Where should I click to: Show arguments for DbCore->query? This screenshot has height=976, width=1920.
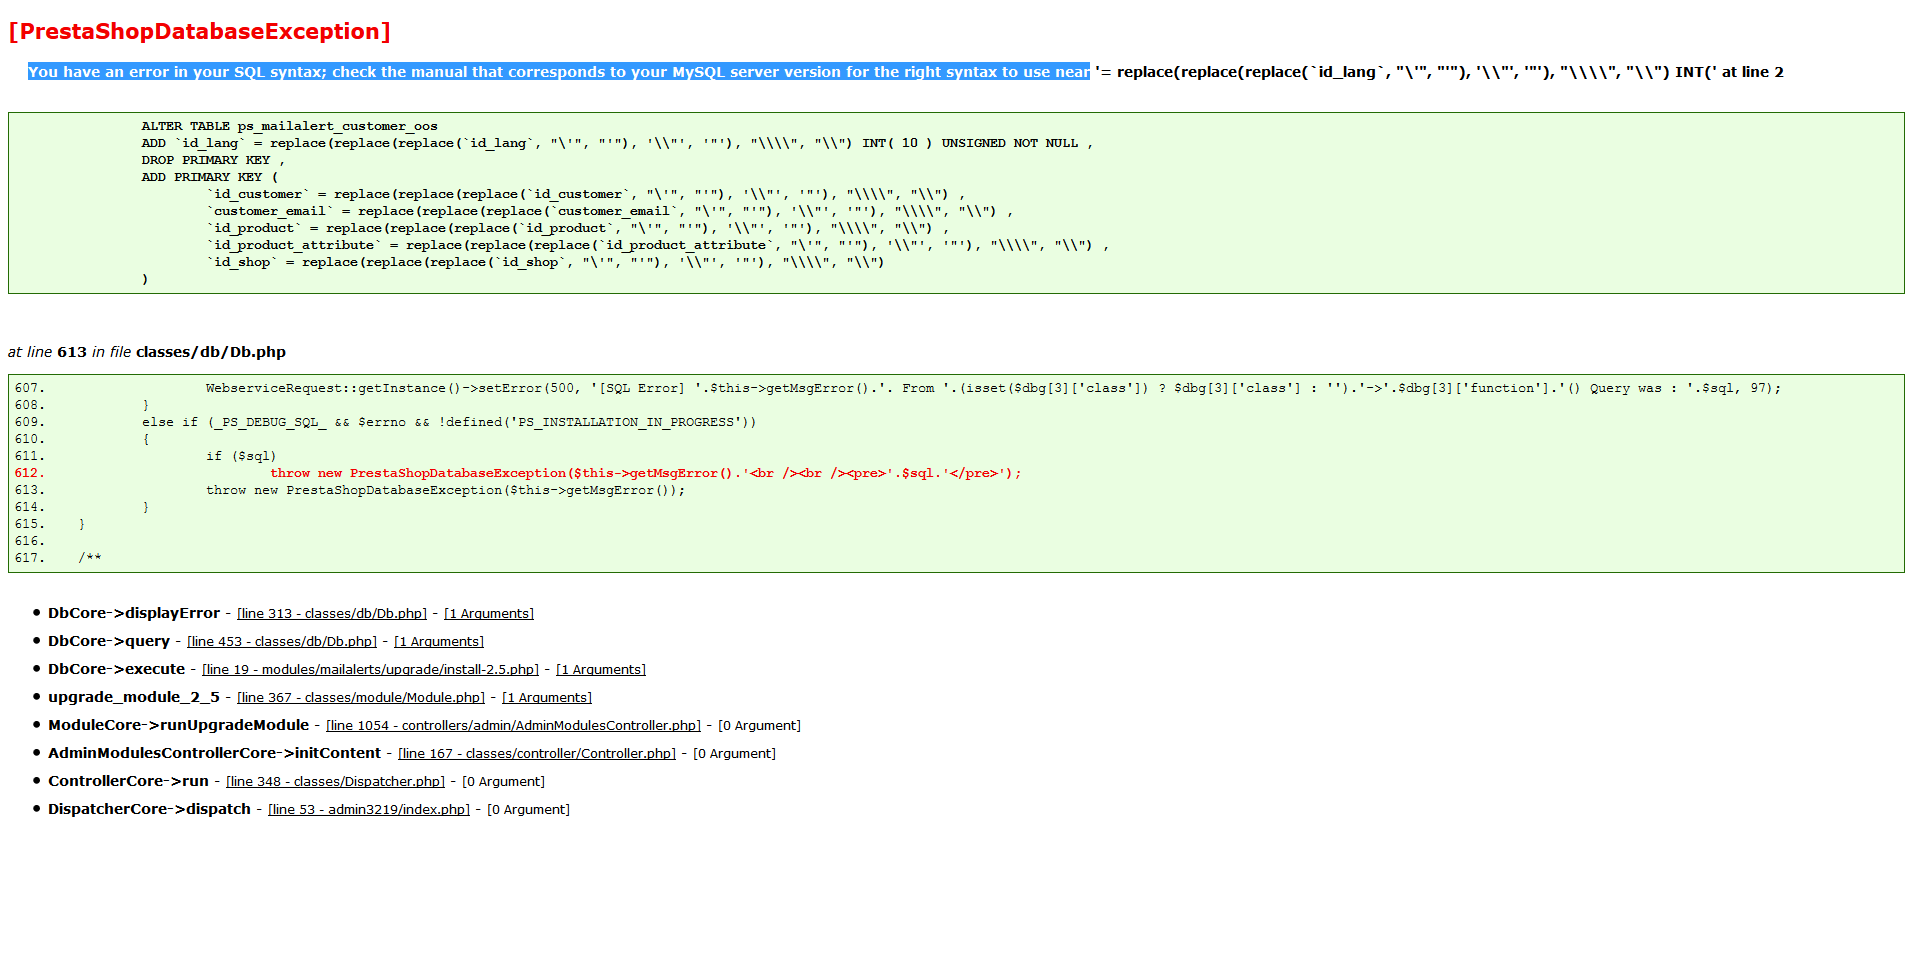(439, 642)
